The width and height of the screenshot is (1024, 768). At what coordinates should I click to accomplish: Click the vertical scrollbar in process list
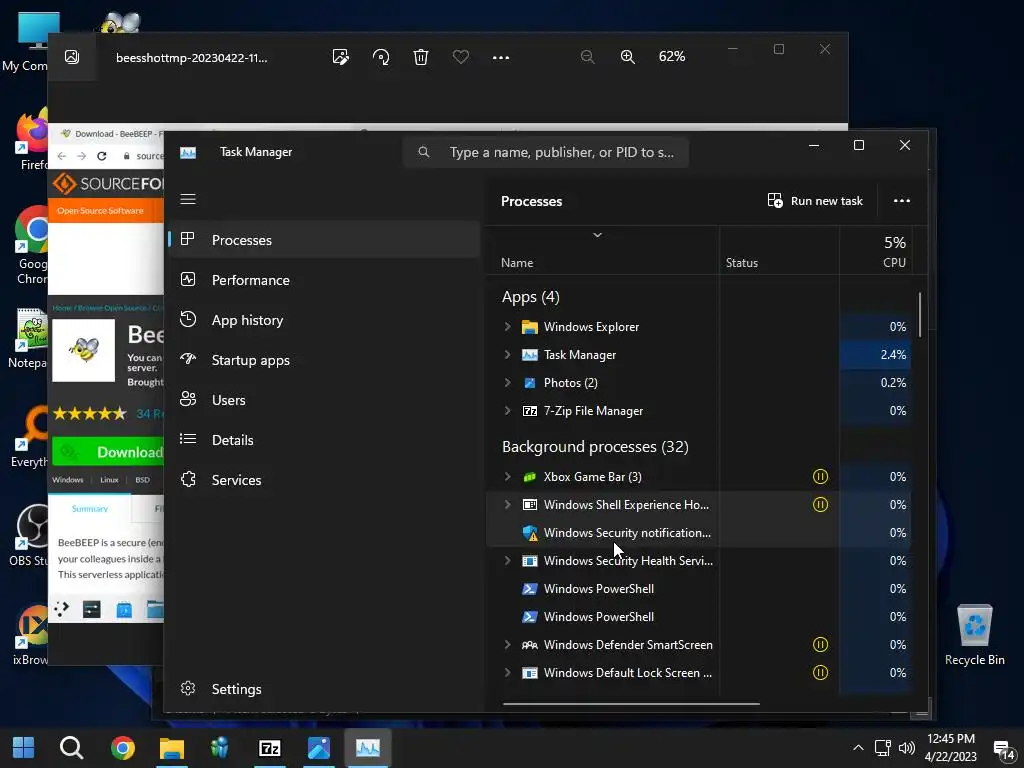click(x=920, y=315)
